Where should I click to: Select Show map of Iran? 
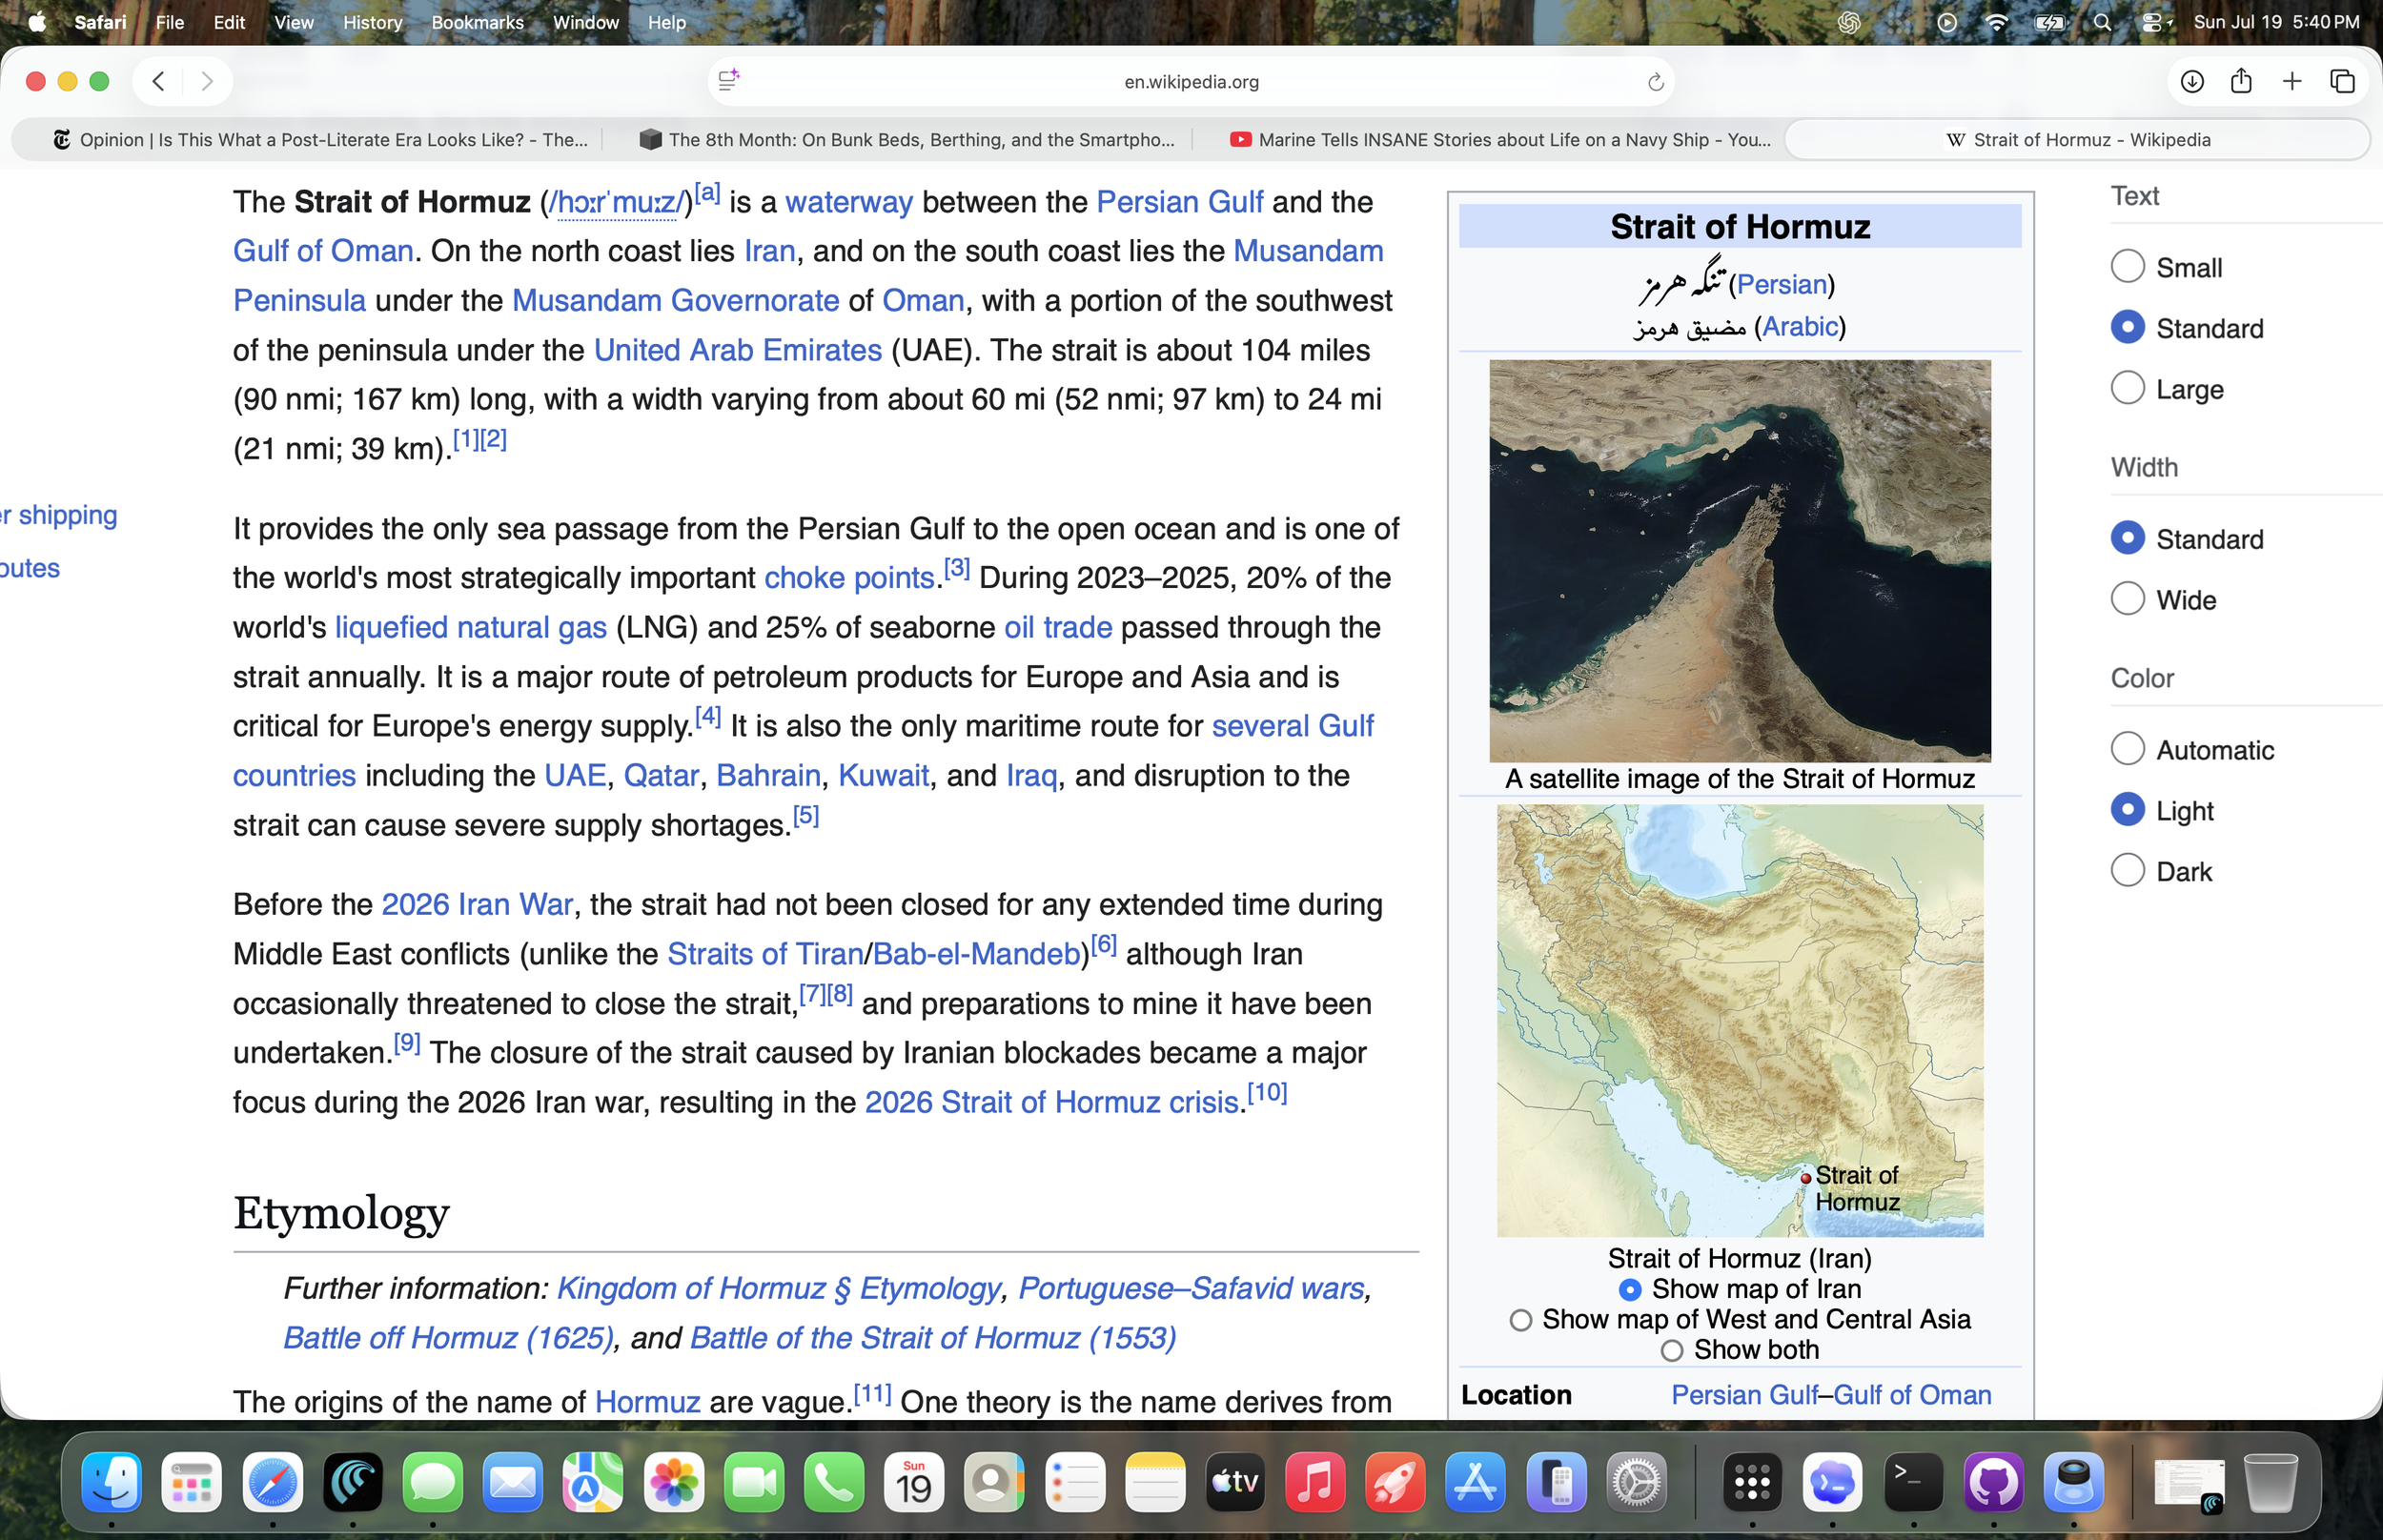tap(1629, 1290)
